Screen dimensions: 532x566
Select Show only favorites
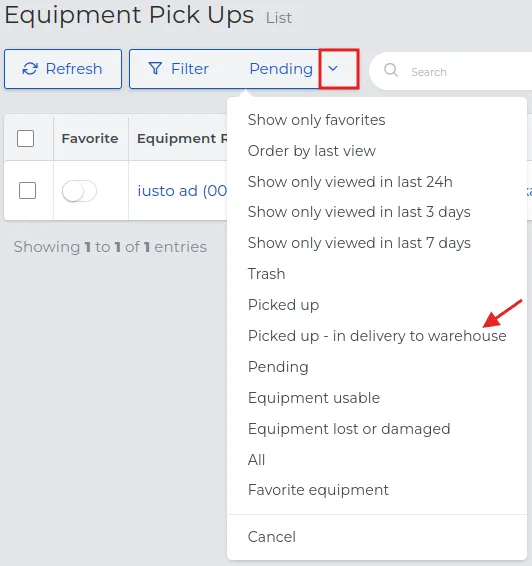[317, 120]
